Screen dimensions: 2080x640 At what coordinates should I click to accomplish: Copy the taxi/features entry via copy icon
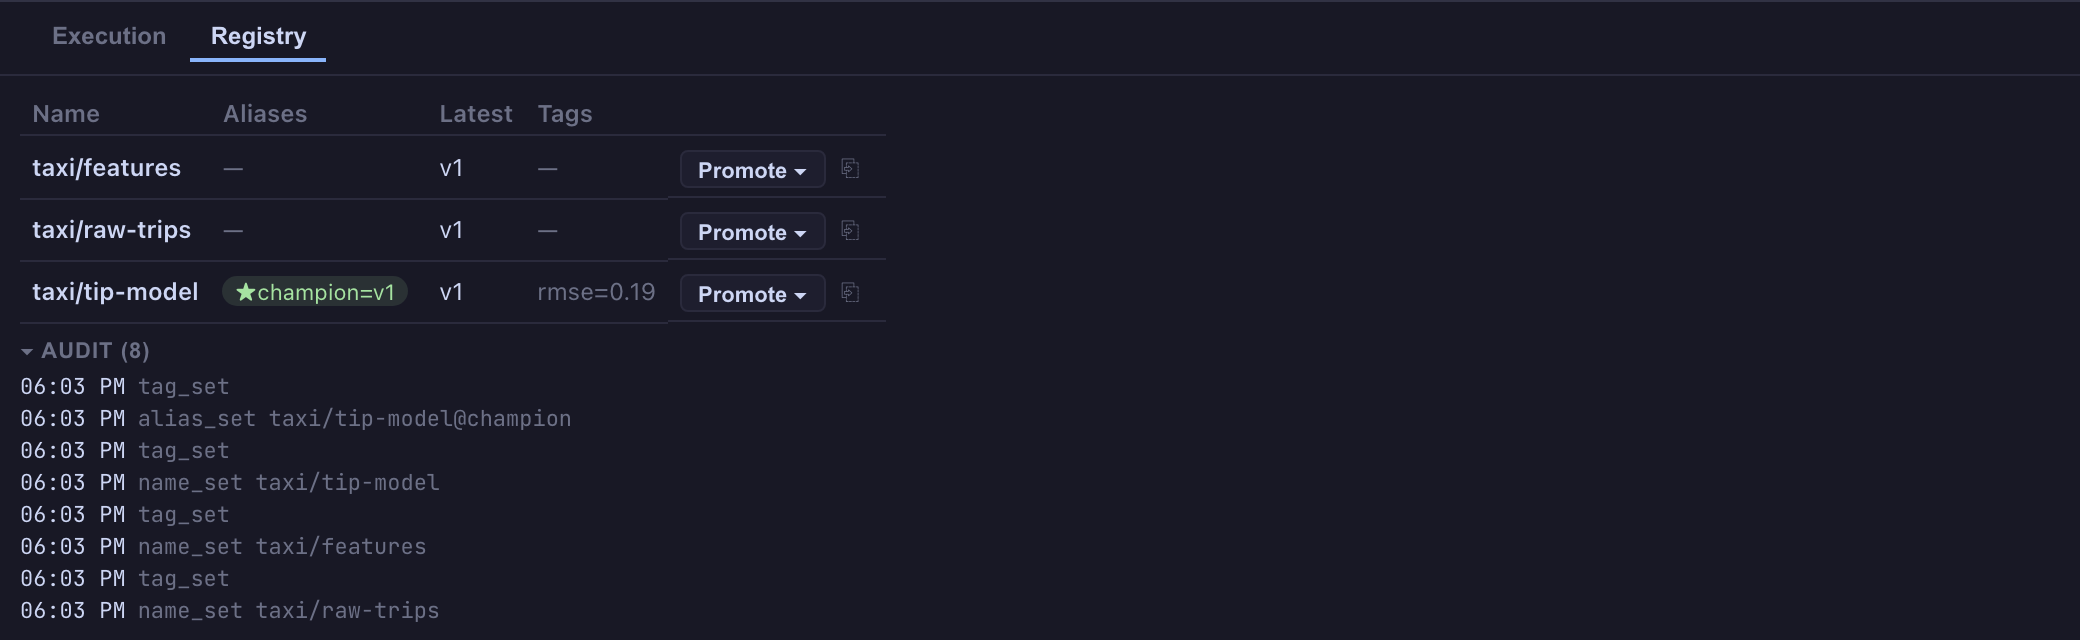pos(850,168)
